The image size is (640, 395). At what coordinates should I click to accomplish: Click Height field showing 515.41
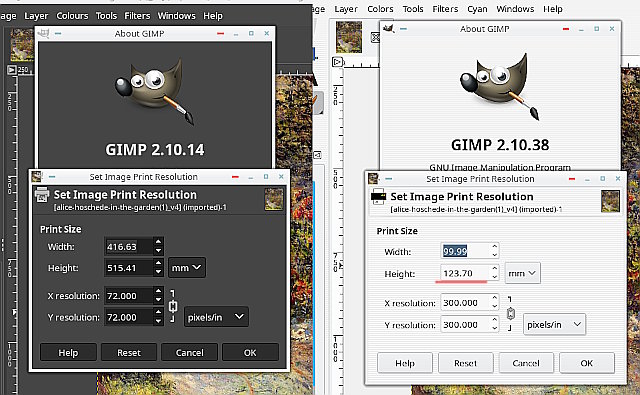(x=129, y=268)
